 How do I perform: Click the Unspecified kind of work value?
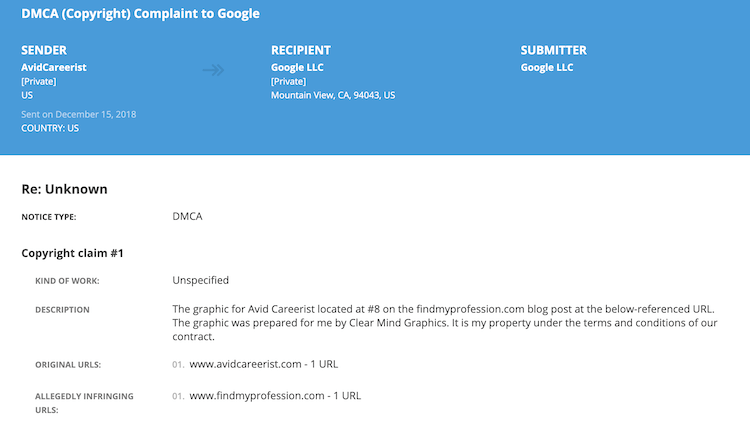(x=200, y=280)
